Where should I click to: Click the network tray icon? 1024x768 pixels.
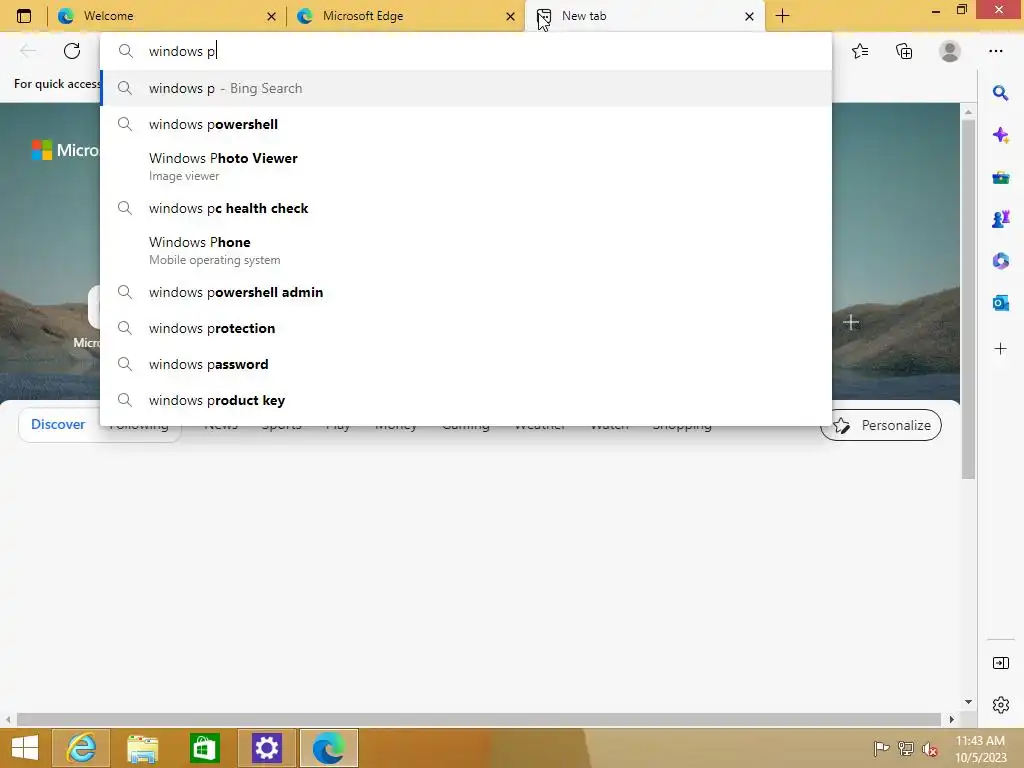[905, 748]
